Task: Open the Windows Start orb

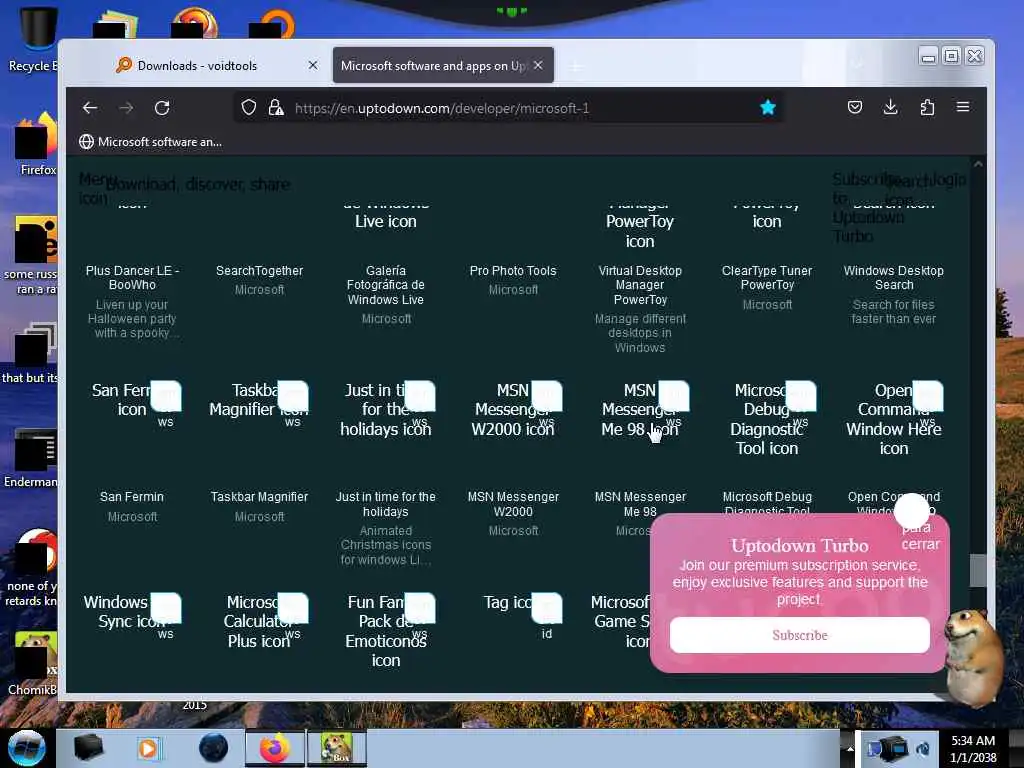Action: [x=26, y=748]
